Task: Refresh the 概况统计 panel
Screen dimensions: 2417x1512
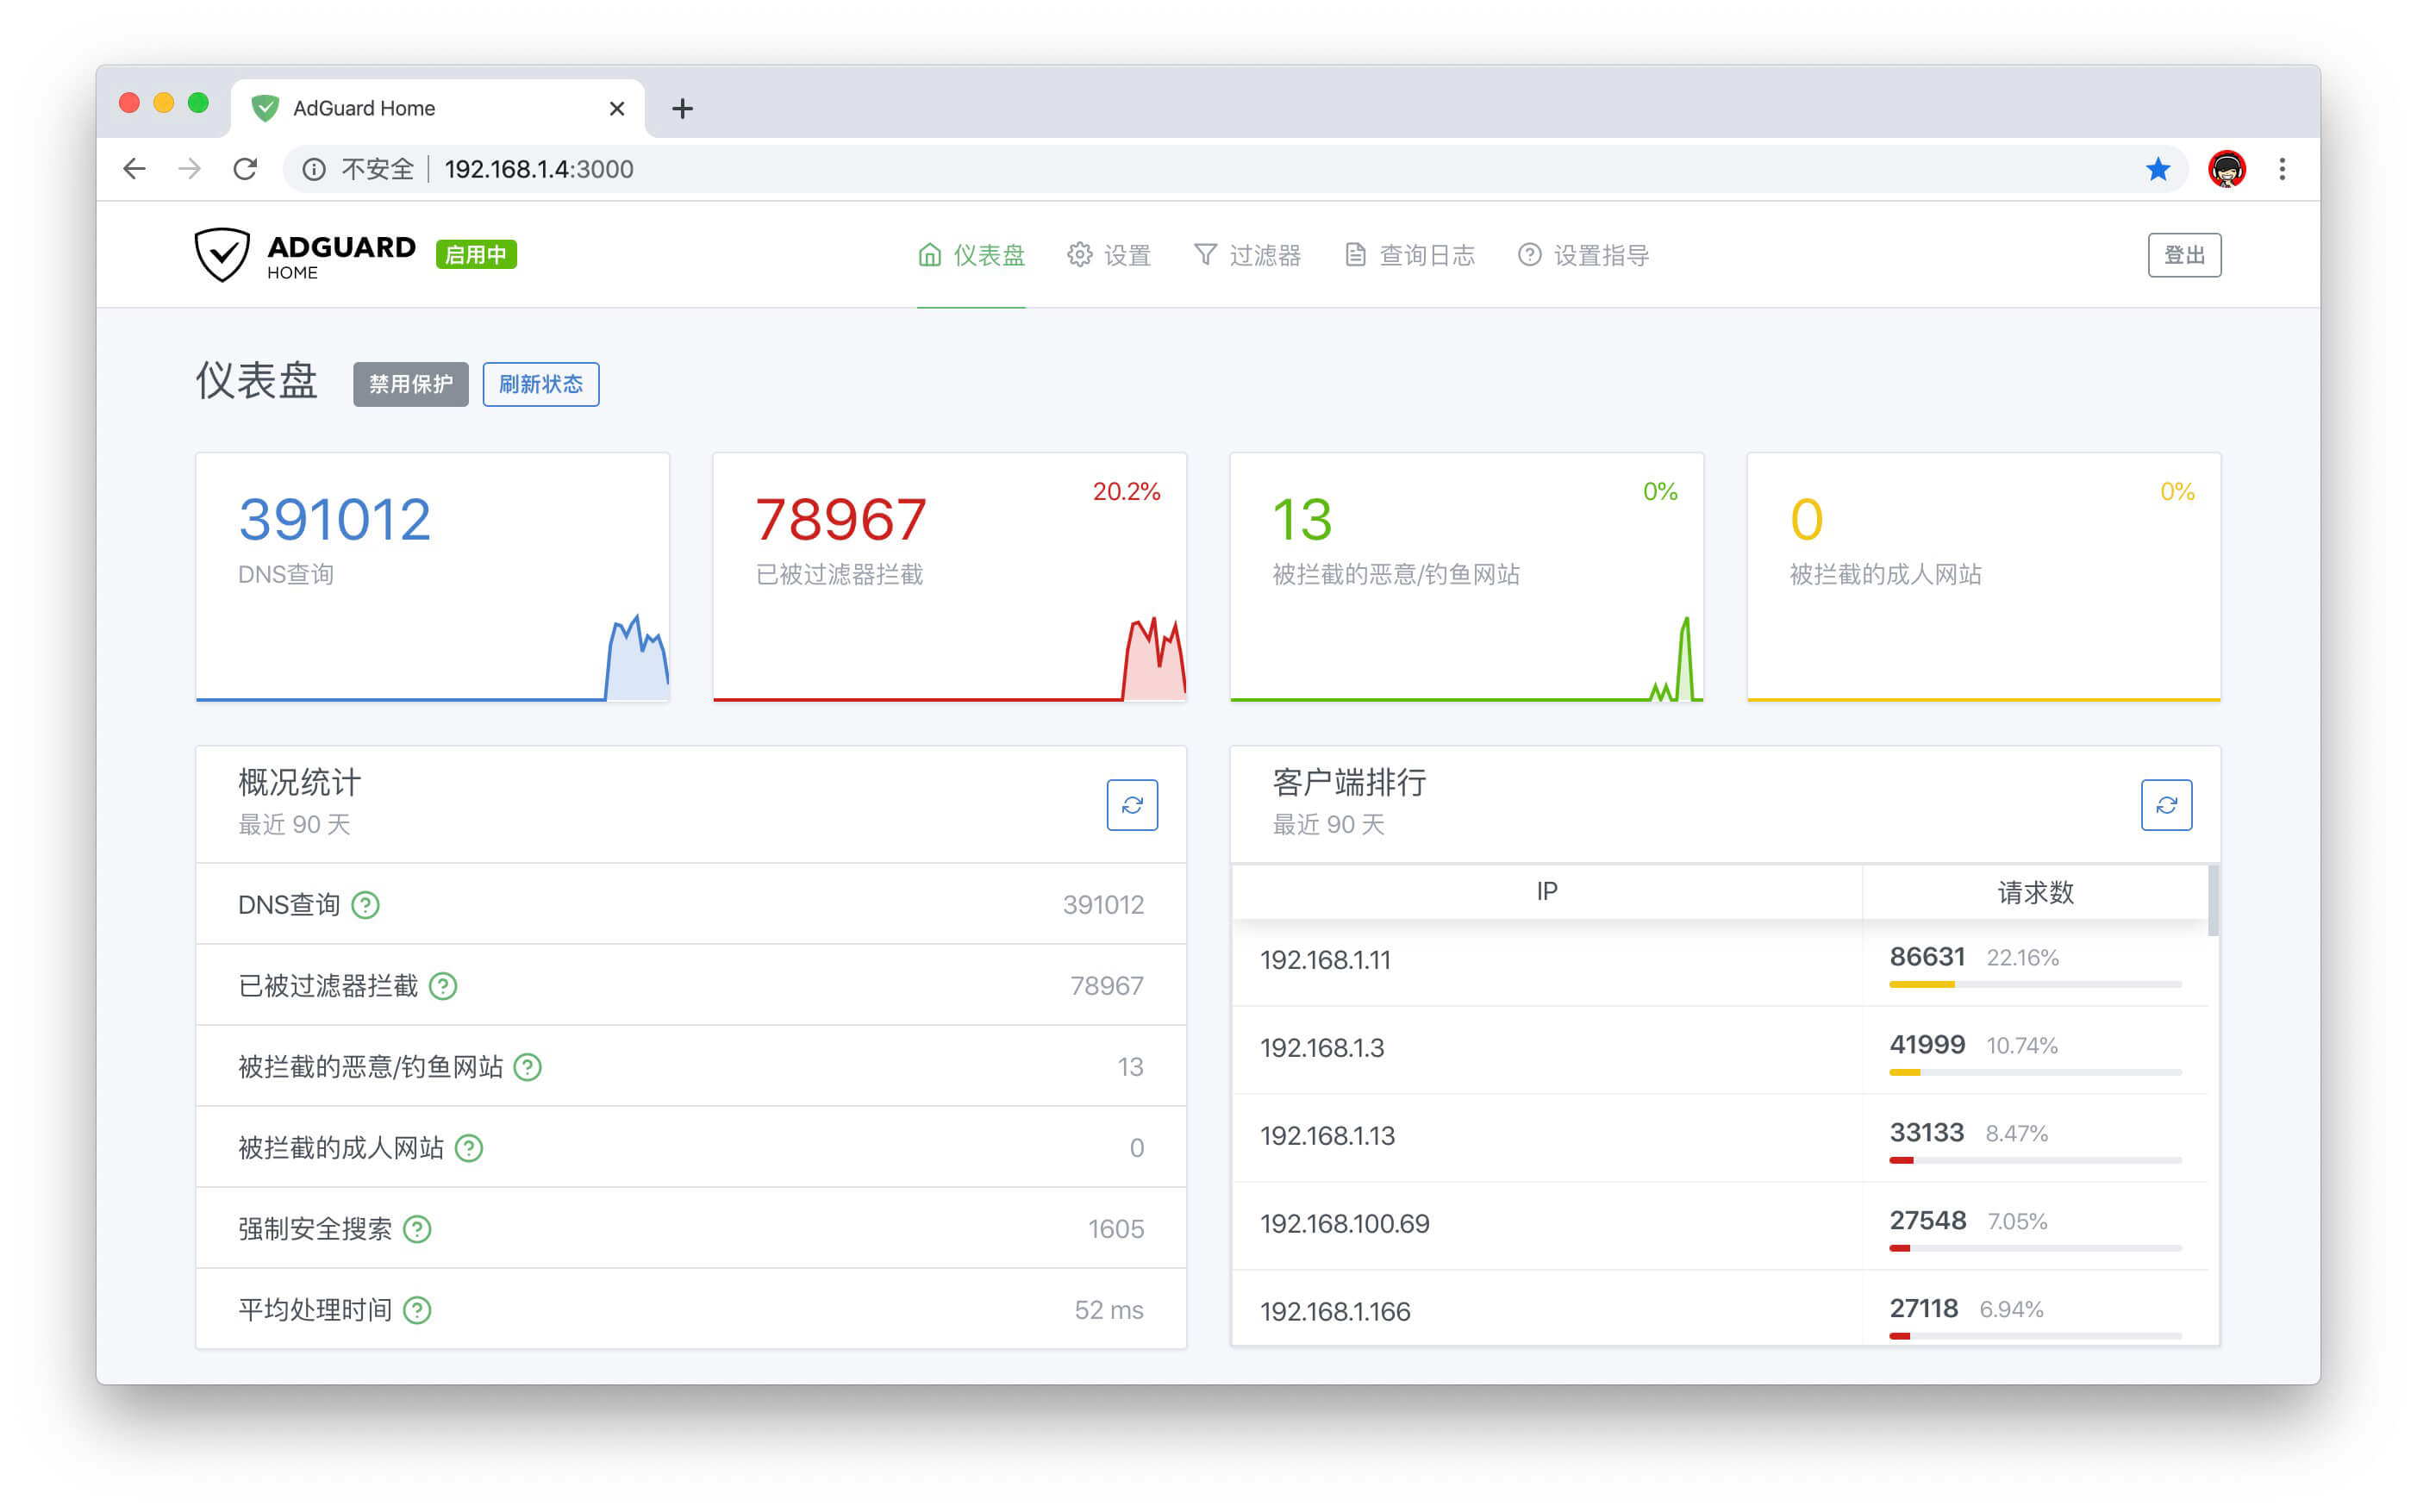Action: click(1132, 805)
